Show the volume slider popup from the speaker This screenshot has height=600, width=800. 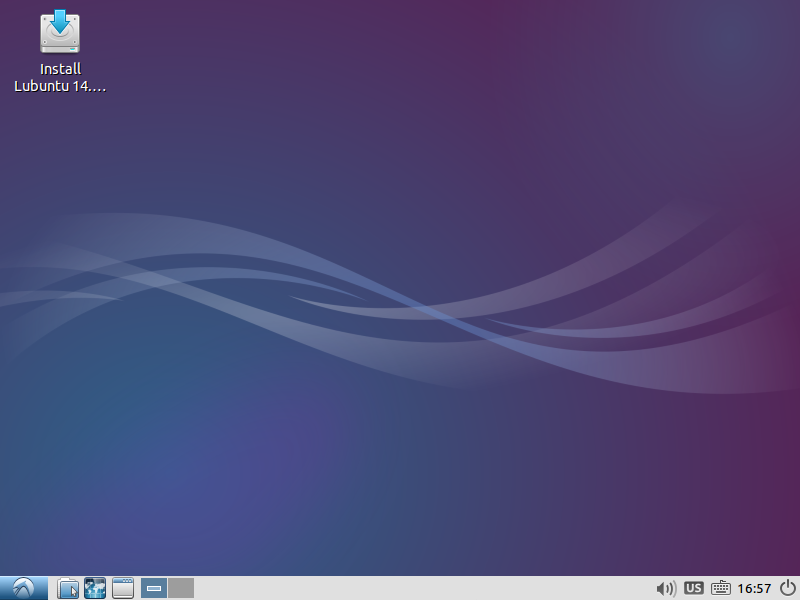click(x=666, y=588)
